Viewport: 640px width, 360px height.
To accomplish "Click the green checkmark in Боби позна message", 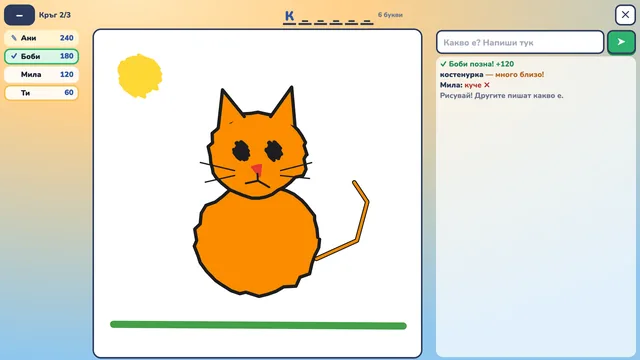I will (x=443, y=64).
